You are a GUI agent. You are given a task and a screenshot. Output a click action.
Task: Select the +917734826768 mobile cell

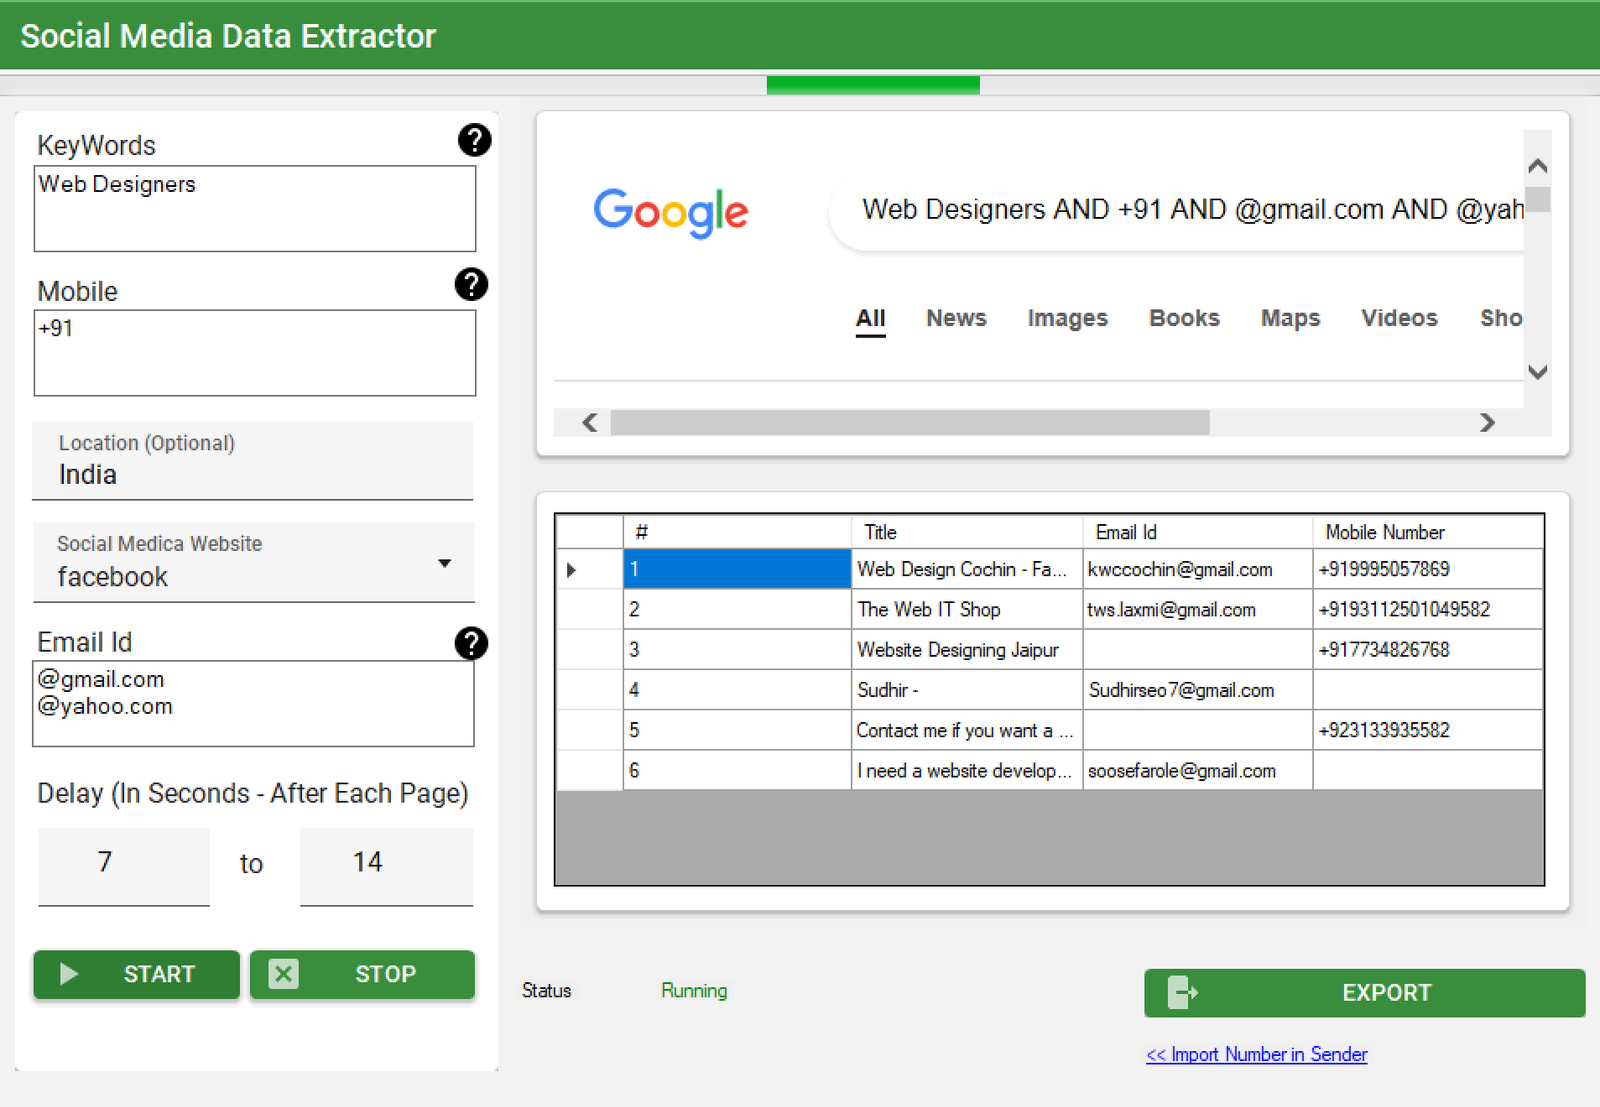click(x=1428, y=649)
